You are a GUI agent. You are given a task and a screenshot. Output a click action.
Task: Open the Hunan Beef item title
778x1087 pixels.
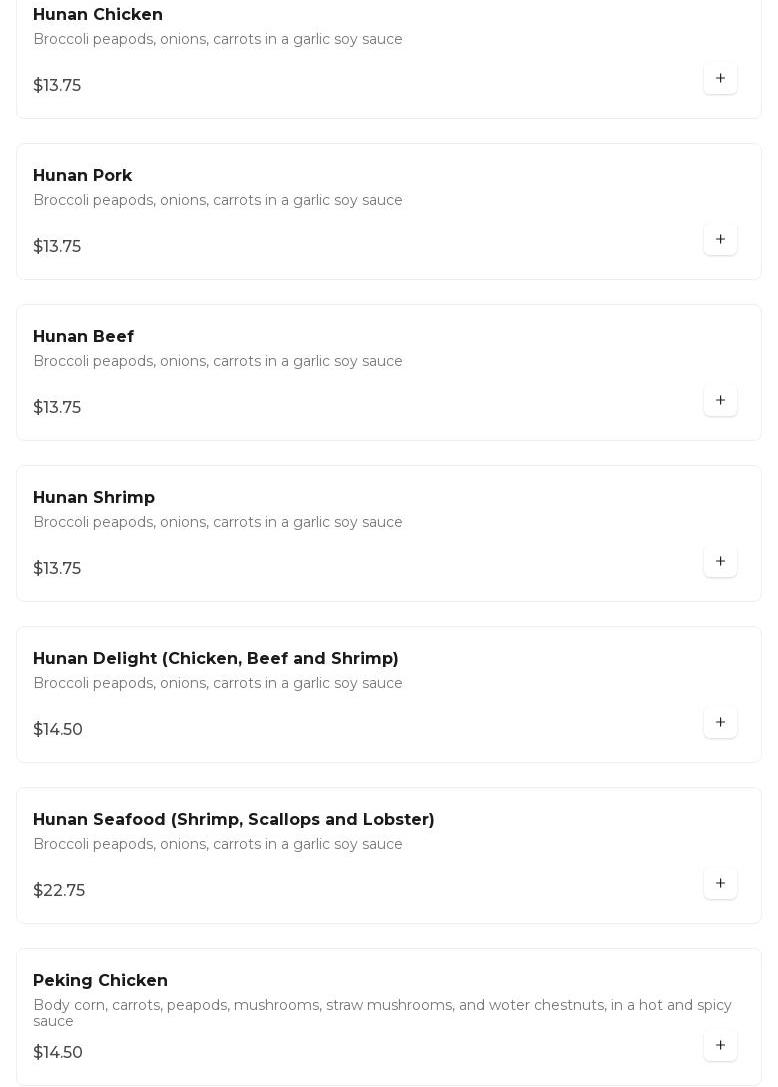pyautogui.click(x=84, y=337)
